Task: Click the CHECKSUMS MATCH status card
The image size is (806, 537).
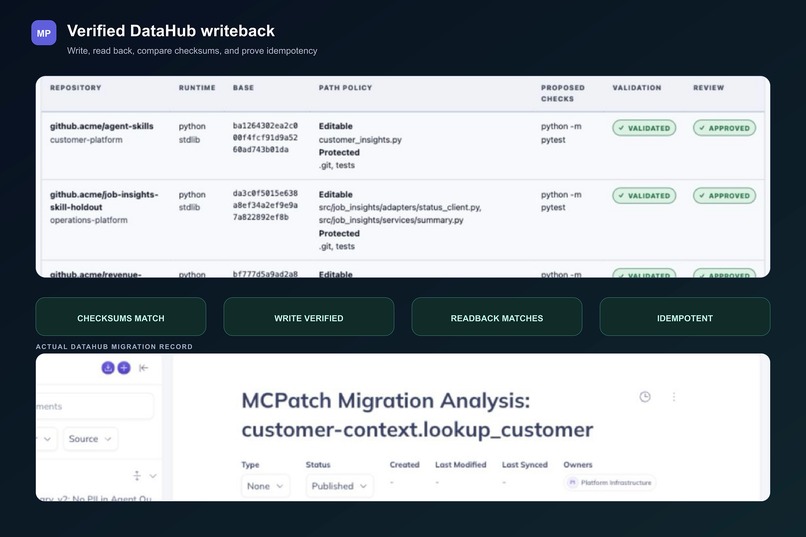Action: click(121, 318)
